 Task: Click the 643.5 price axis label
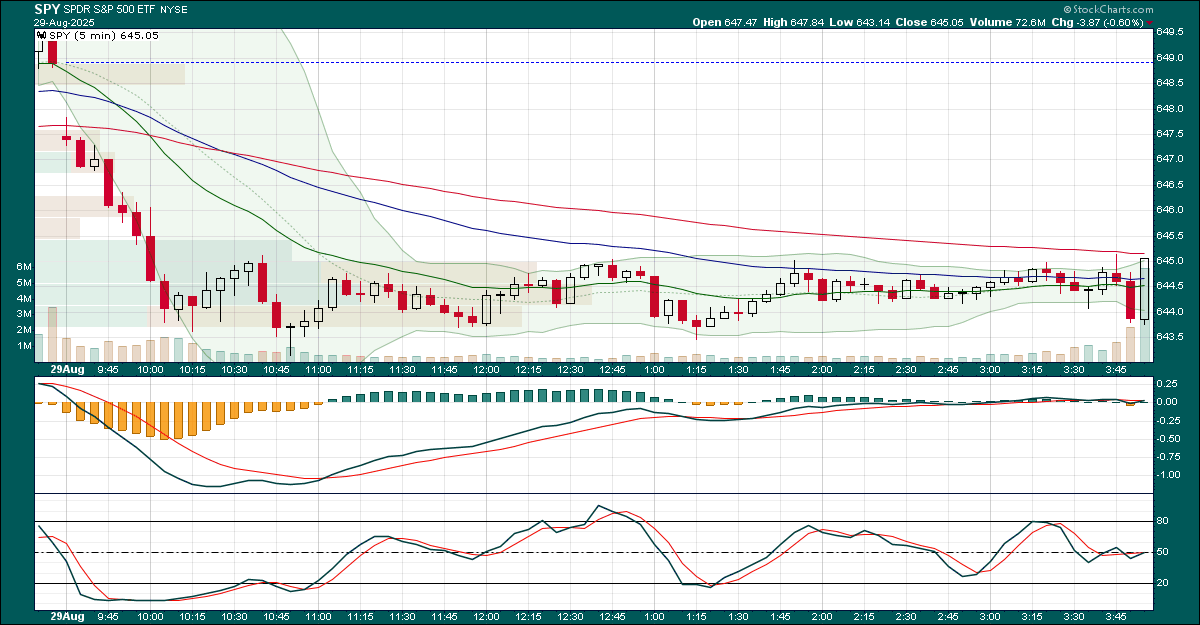coord(1171,337)
